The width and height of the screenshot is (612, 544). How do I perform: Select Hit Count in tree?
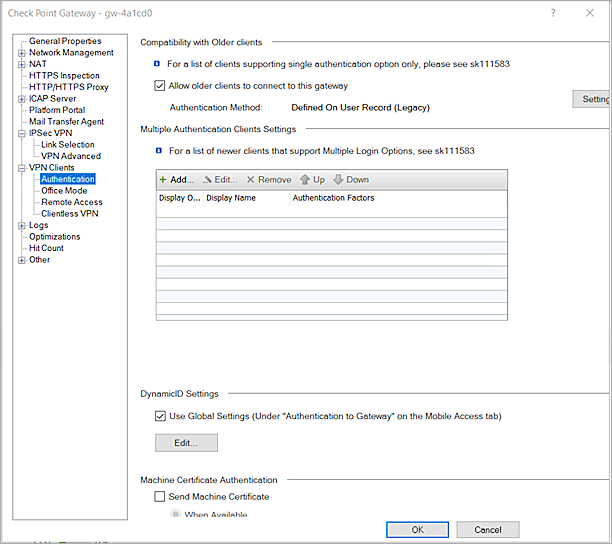pyautogui.click(x=46, y=248)
